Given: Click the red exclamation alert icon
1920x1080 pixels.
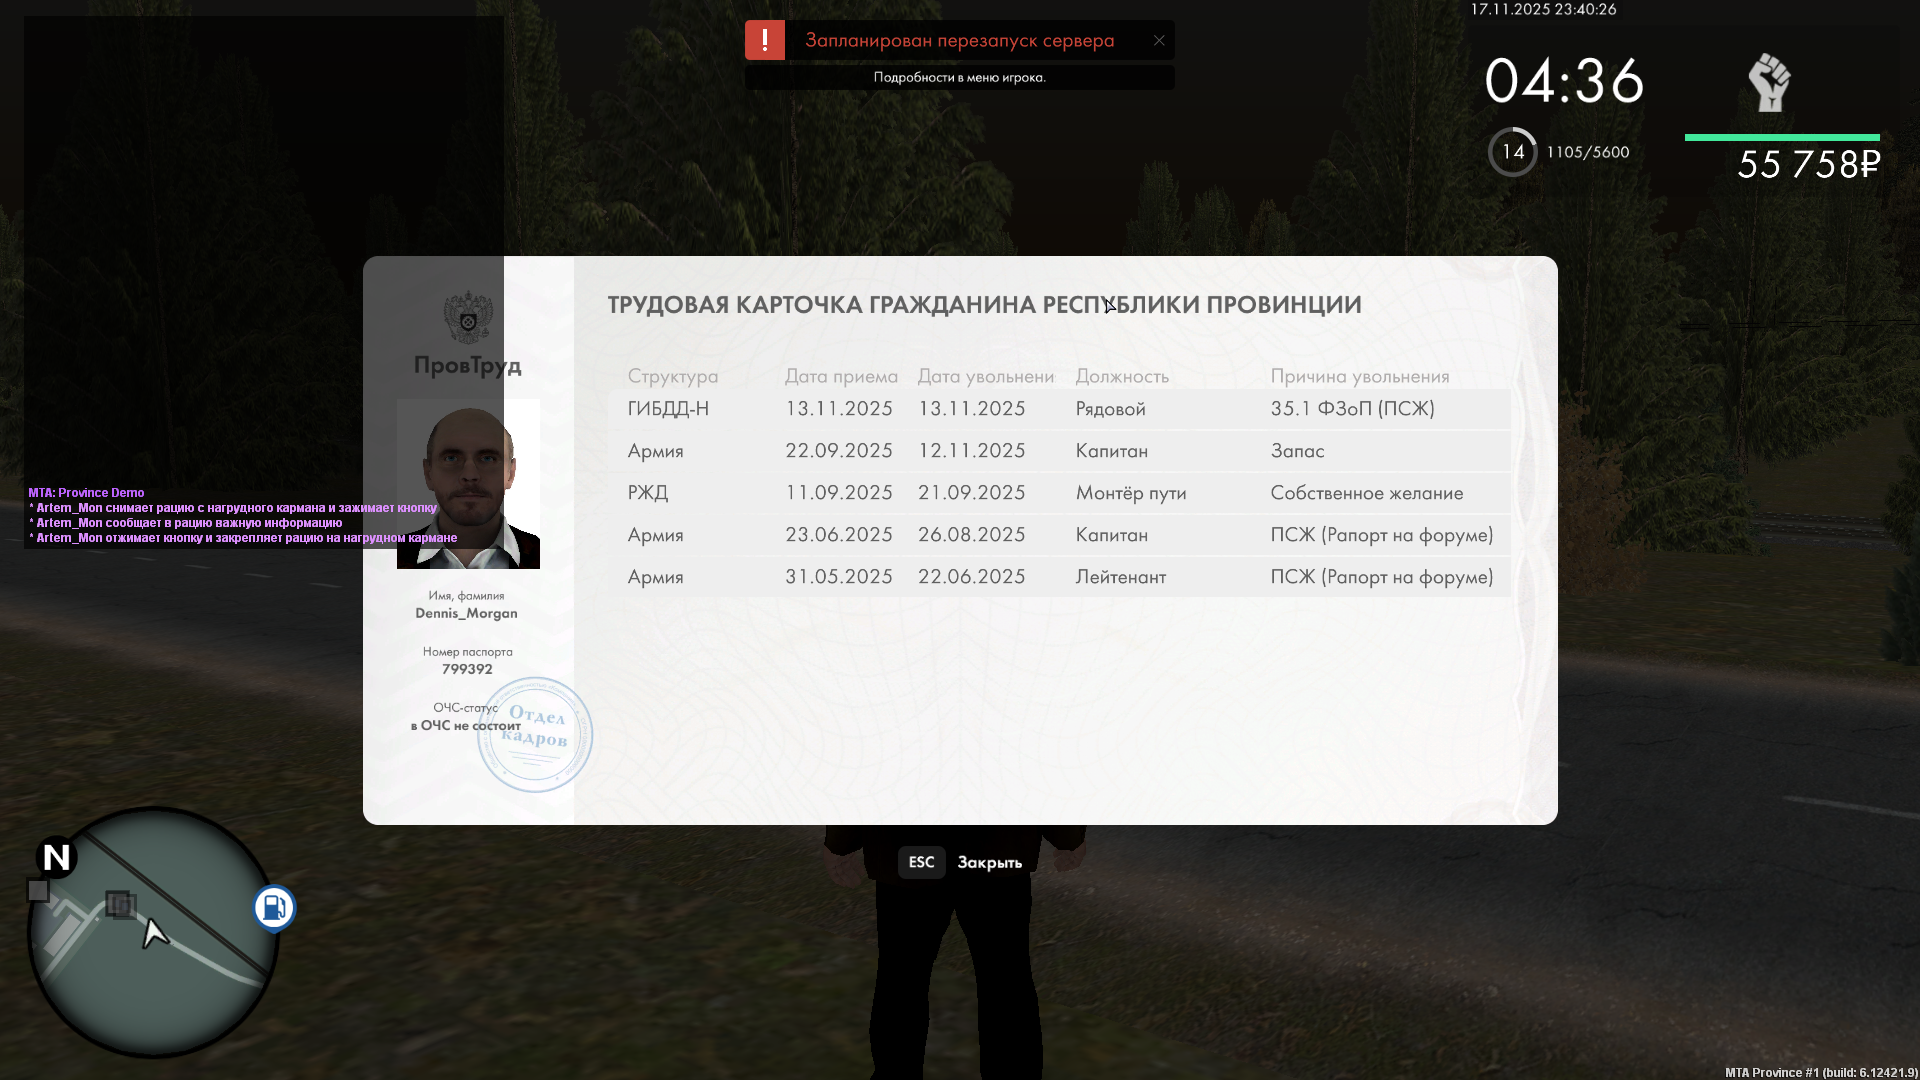Looking at the screenshot, I should 765,41.
